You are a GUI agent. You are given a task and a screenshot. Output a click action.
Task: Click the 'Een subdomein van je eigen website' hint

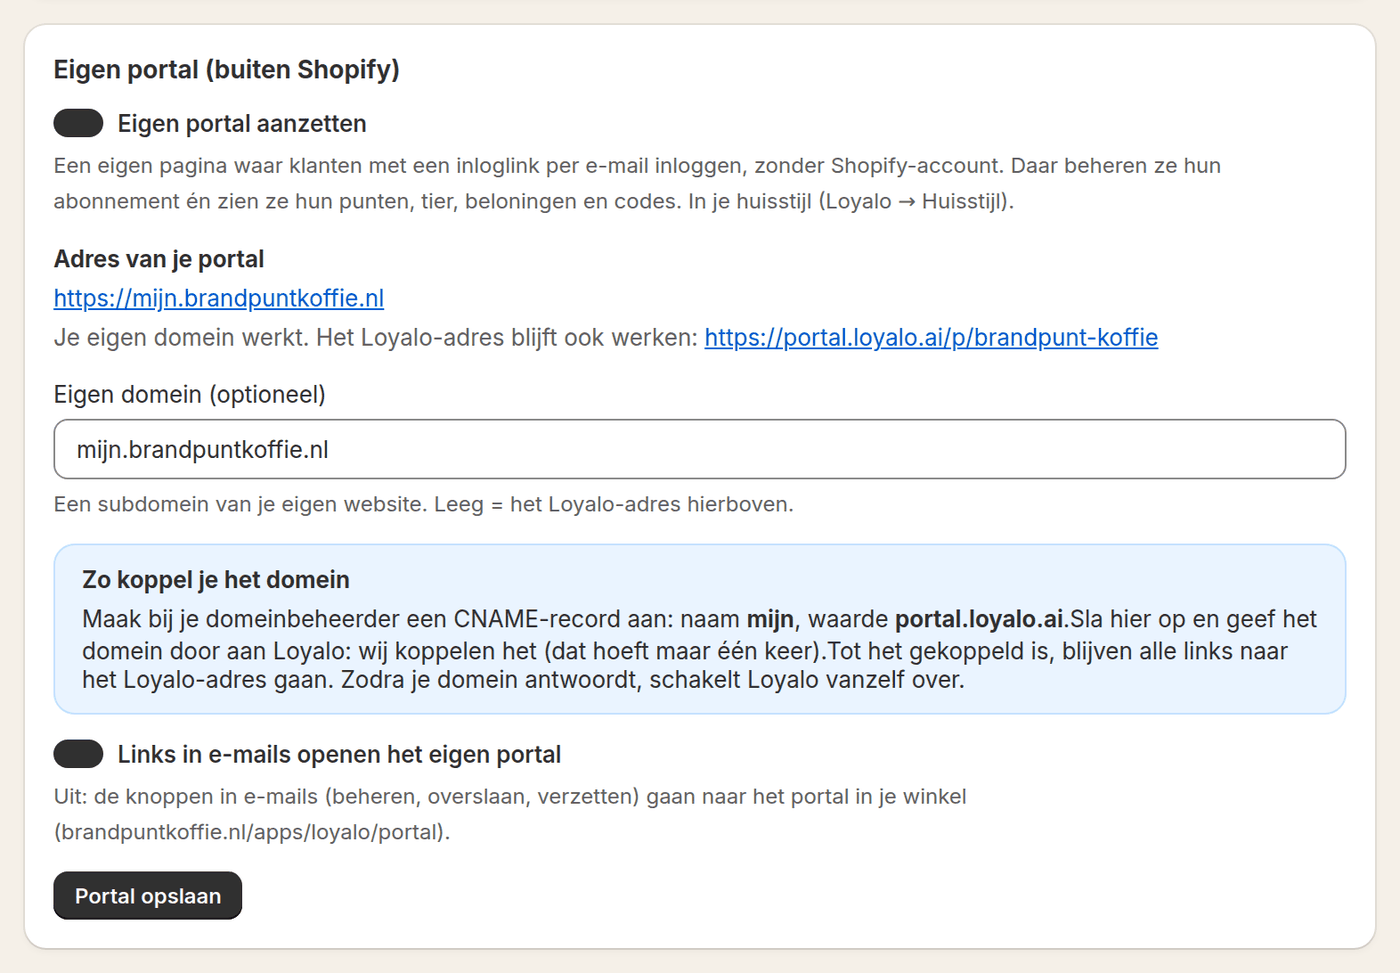point(424,504)
